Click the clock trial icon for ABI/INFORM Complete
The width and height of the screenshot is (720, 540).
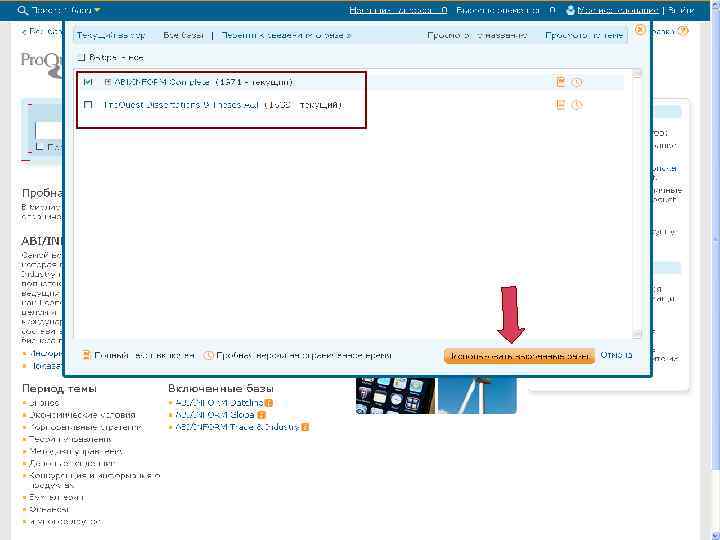(x=577, y=82)
